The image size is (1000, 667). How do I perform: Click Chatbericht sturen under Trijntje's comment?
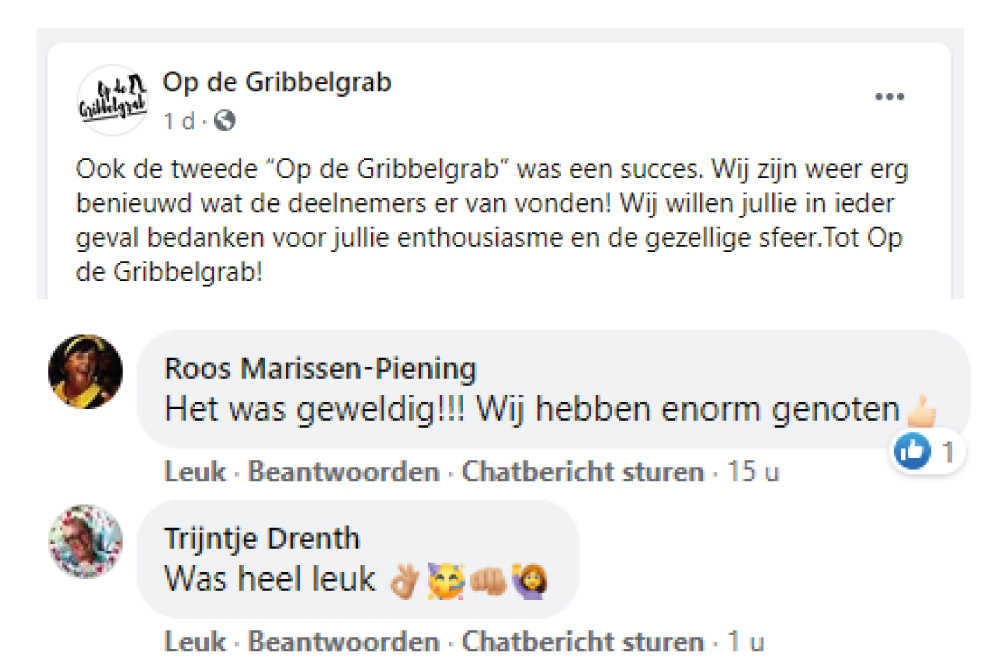click(582, 641)
